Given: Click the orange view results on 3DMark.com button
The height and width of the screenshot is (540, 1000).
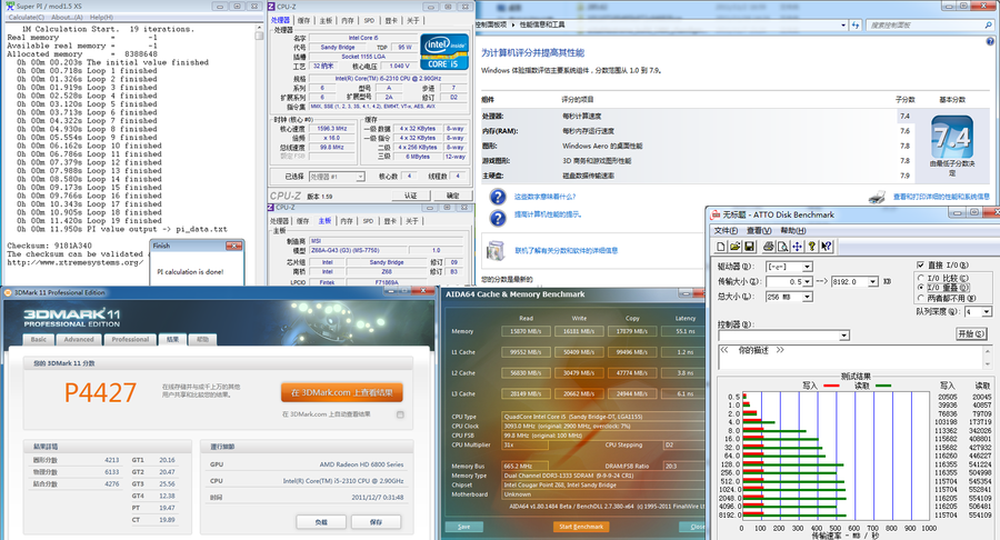Looking at the screenshot, I should tap(342, 393).
